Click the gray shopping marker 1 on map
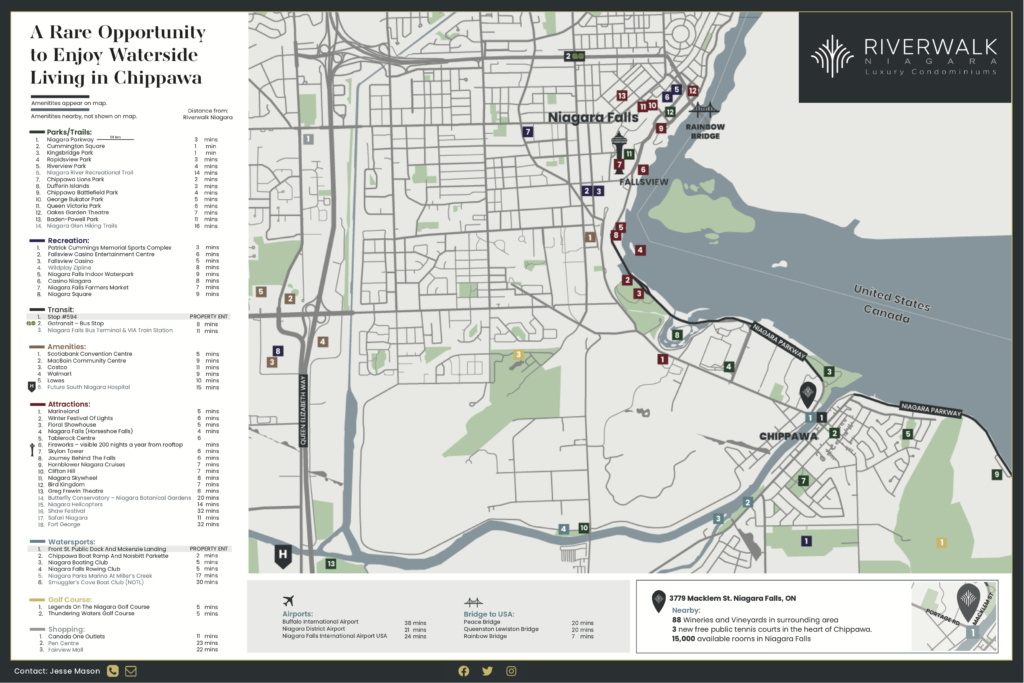This screenshot has height=683, width=1024. tap(308, 139)
